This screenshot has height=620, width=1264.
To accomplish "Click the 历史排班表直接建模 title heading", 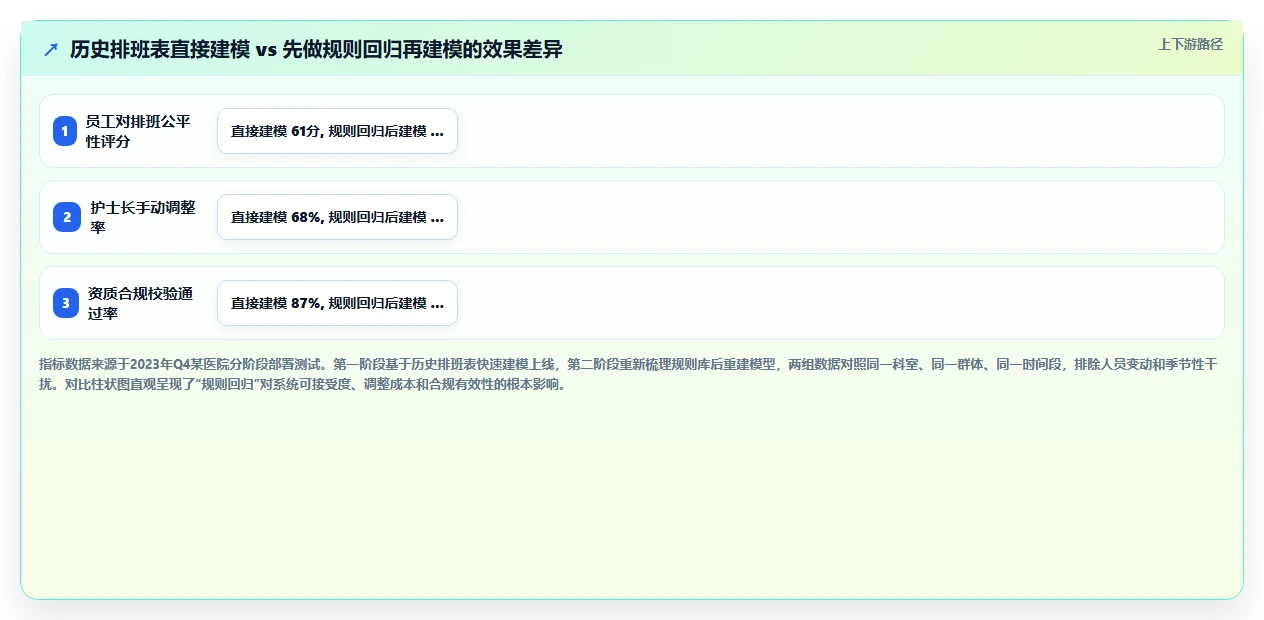I will tap(316, 50).
